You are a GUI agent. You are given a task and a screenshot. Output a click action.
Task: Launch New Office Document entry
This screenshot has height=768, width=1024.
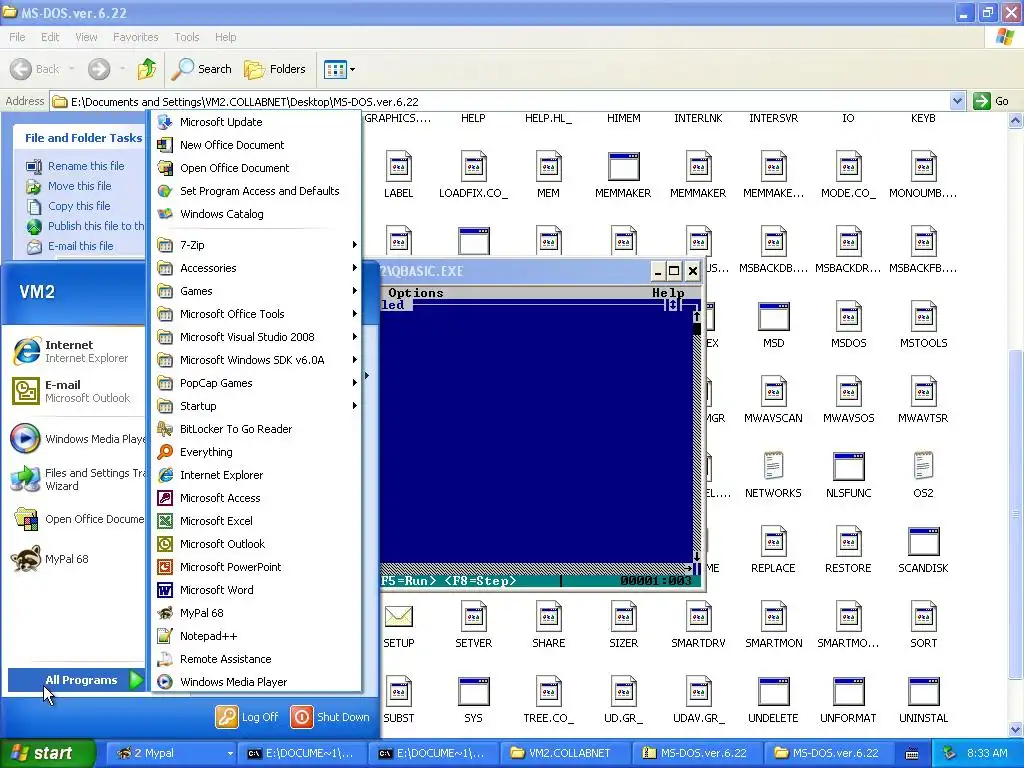pyautogui.click(x=256, y=145)
